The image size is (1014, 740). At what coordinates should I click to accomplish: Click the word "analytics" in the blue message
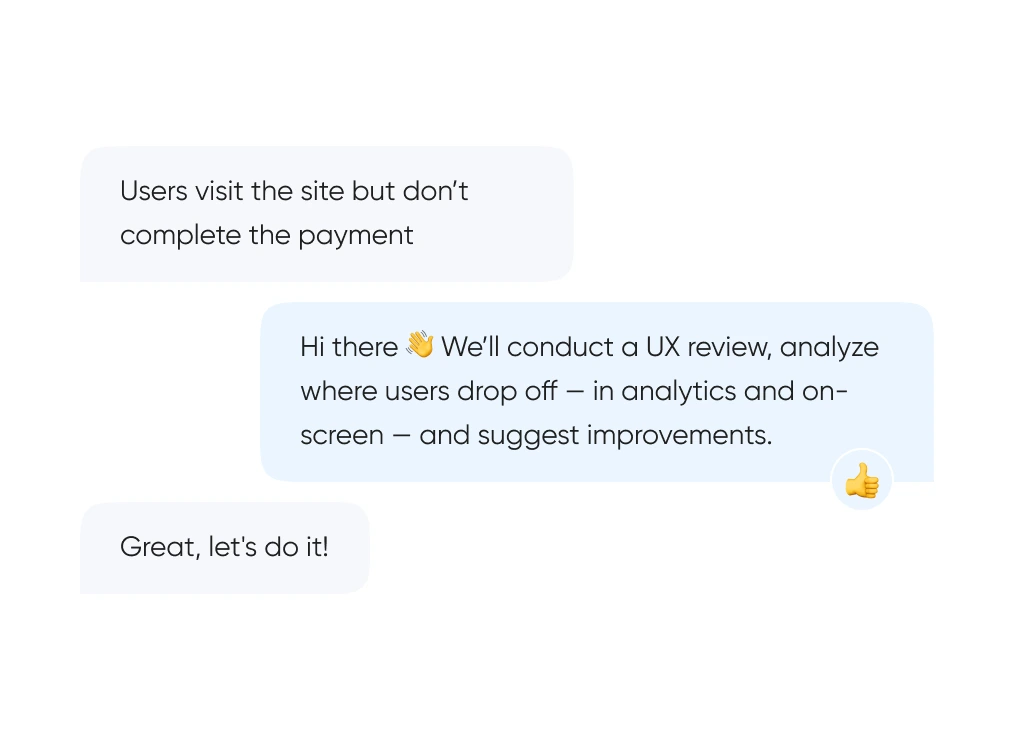click(680, 391)
